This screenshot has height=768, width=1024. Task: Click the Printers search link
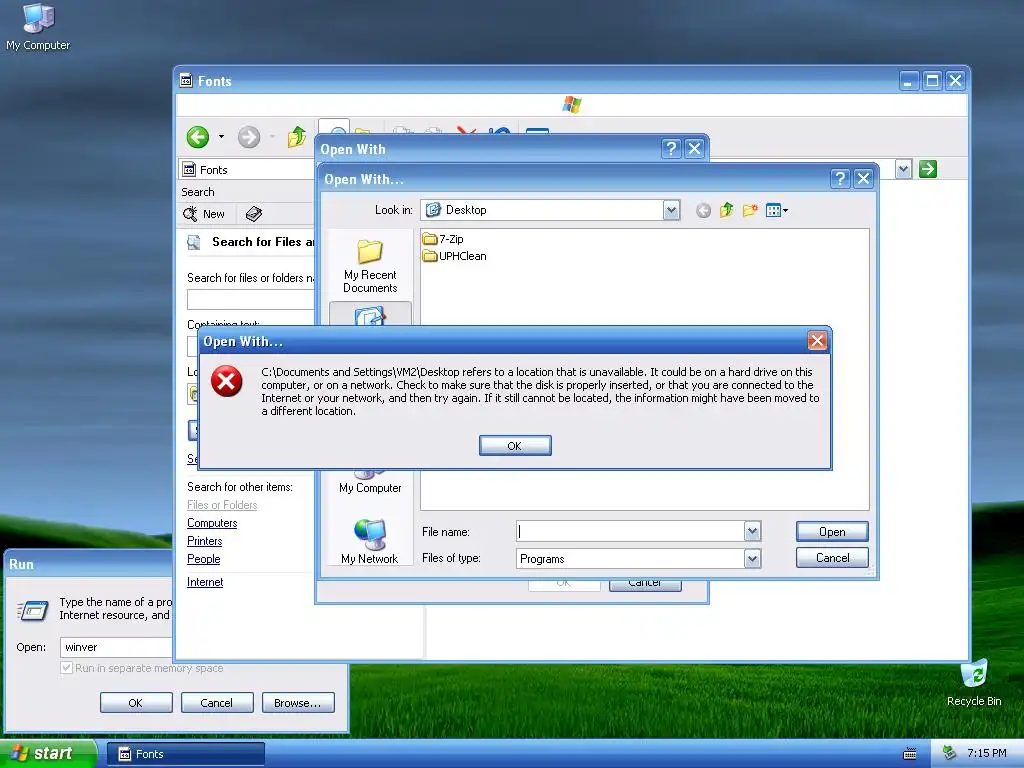204,541
